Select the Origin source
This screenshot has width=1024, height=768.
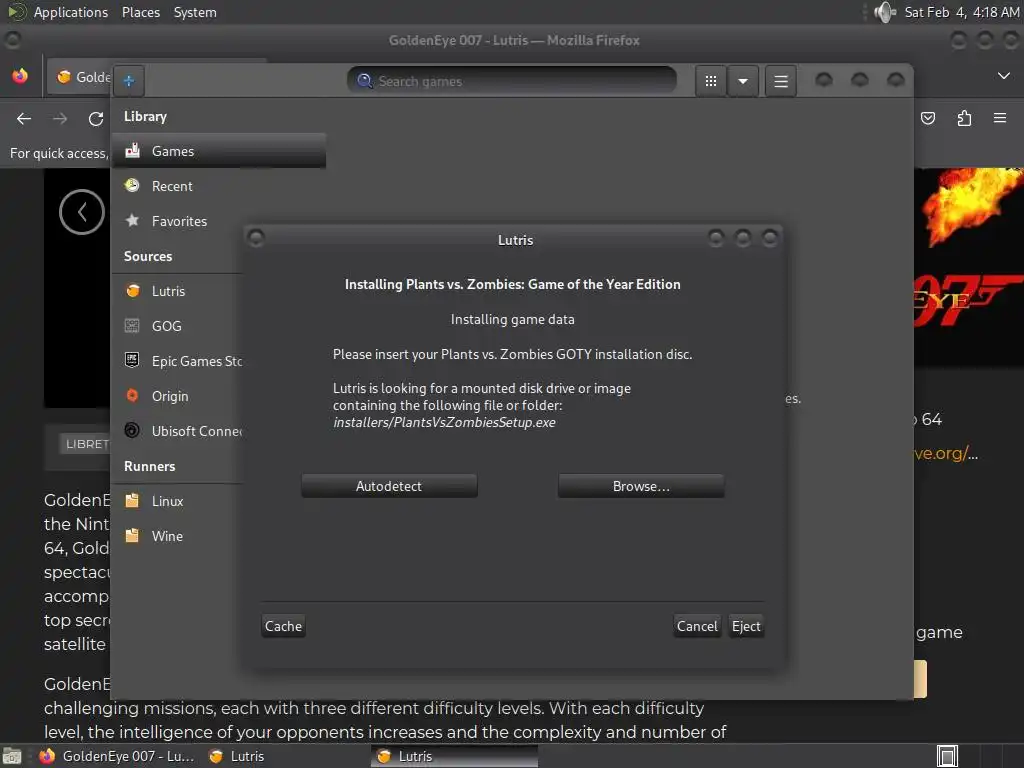pos(178,396)
